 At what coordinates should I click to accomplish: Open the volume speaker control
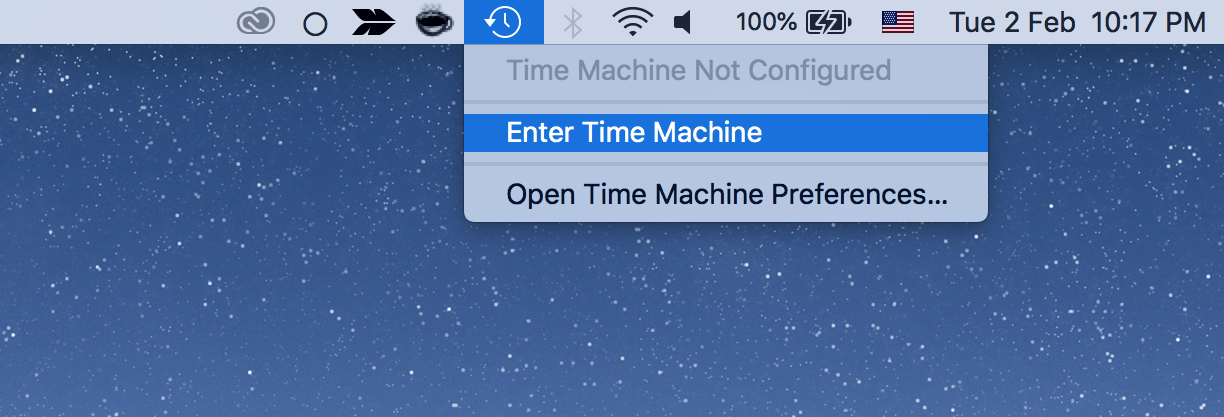pyautogui.click(x=684, y=22)
